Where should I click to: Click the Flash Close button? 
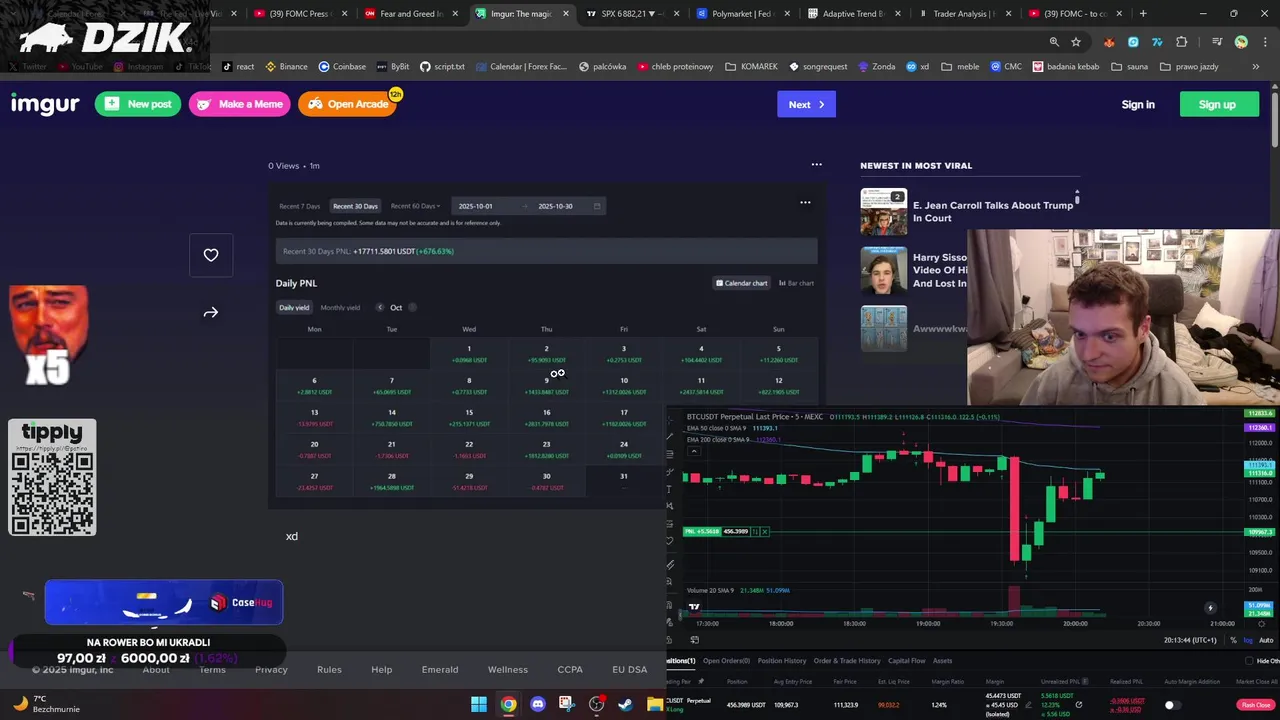point(1256,705)
